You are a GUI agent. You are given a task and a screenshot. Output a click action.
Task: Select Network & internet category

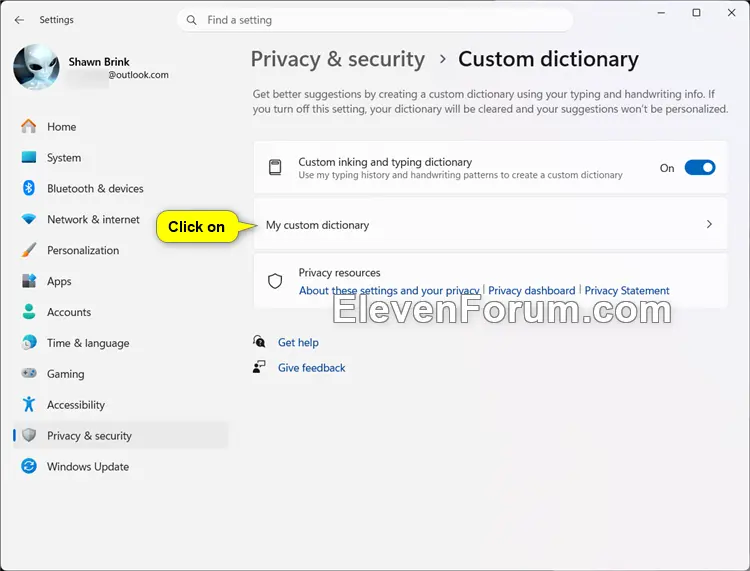(x=121, y=220)
